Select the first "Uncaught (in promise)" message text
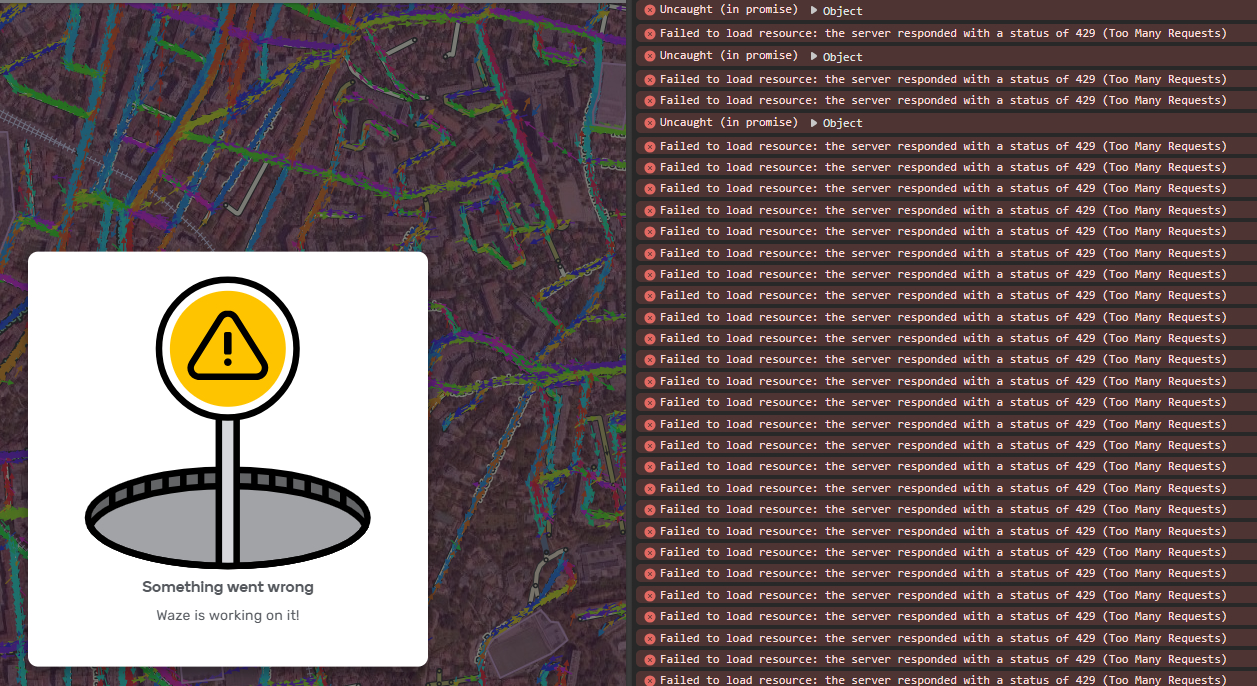 (x=728, y=10)
